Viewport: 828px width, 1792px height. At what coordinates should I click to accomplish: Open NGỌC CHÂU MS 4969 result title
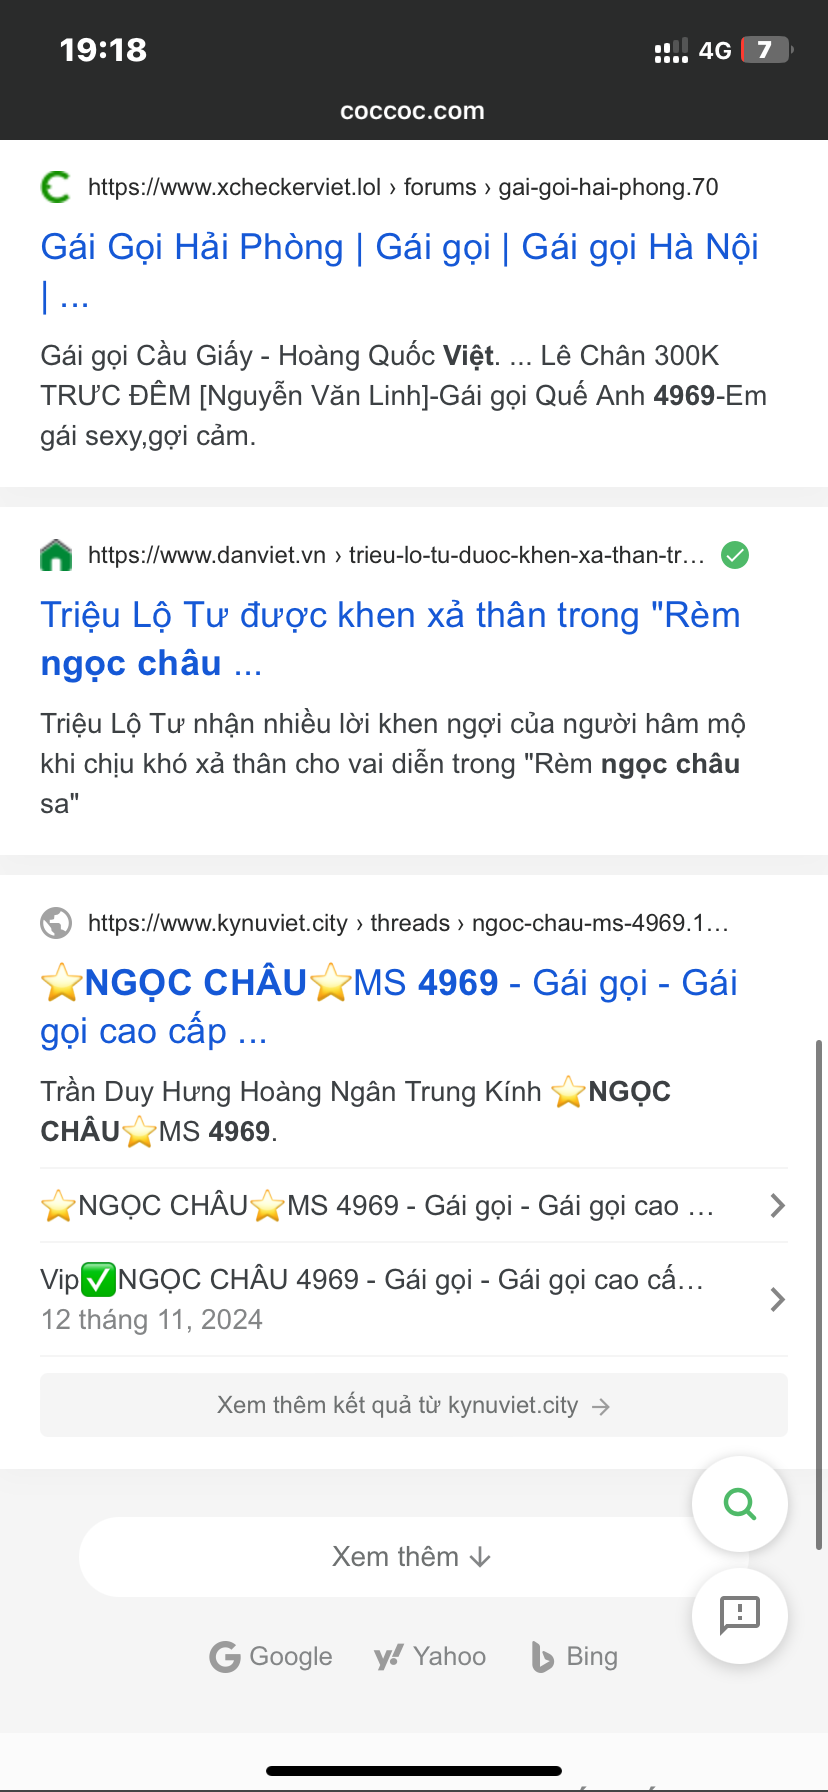point(389,1007)
